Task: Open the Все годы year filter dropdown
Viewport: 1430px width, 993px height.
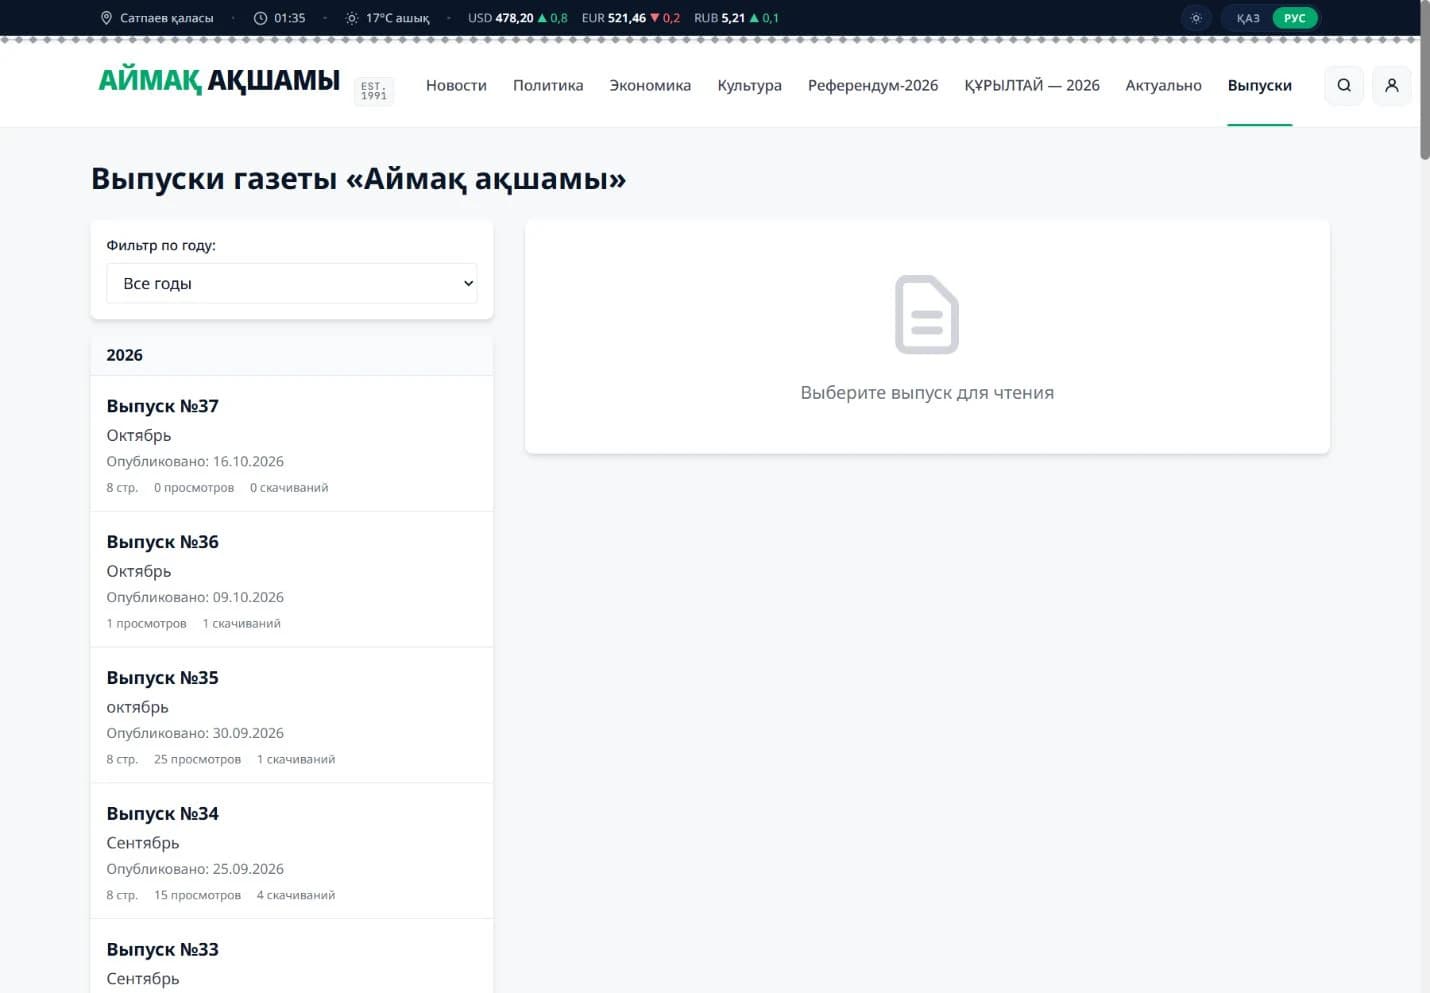Action: point(292,283)
